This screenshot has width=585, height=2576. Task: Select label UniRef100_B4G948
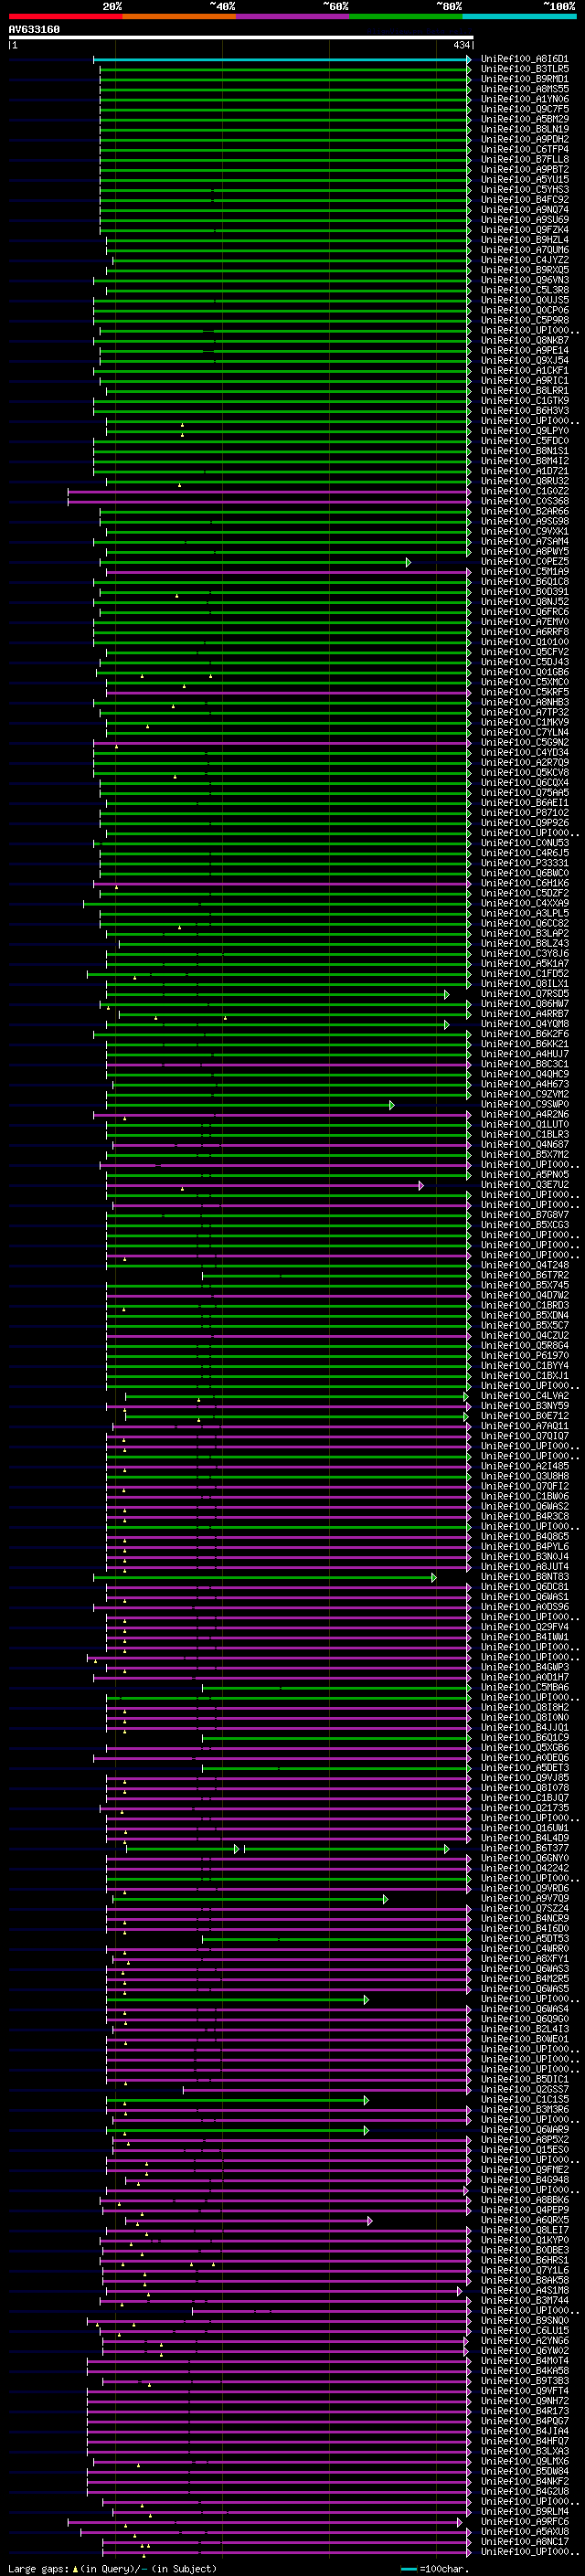point(524,2180)
